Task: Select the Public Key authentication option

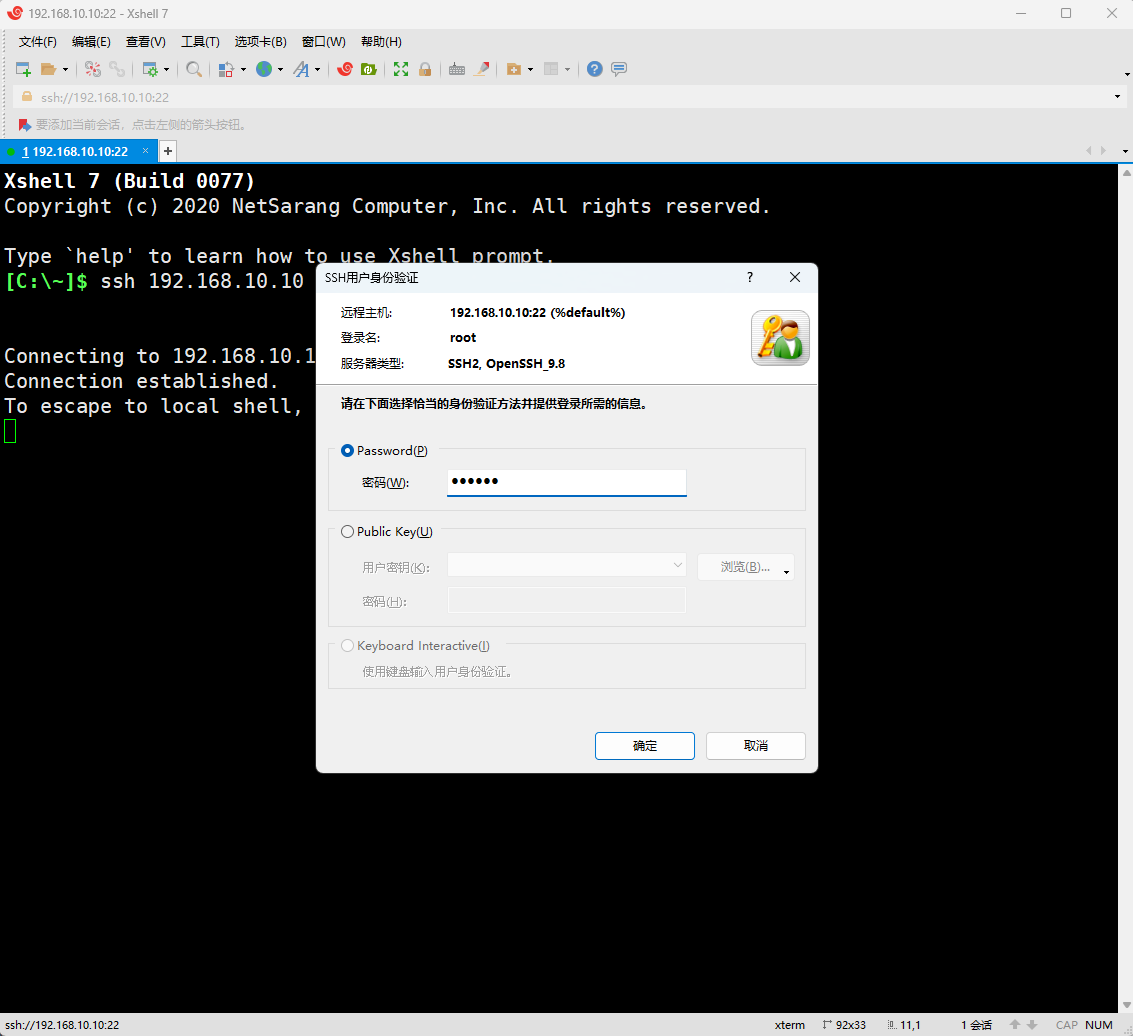Action: click(x=348, y=532)
